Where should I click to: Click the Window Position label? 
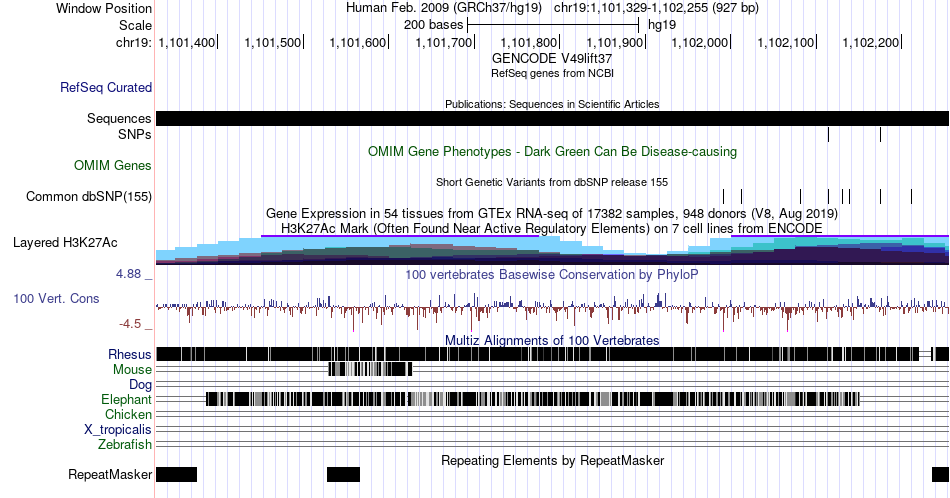(104, 8)
